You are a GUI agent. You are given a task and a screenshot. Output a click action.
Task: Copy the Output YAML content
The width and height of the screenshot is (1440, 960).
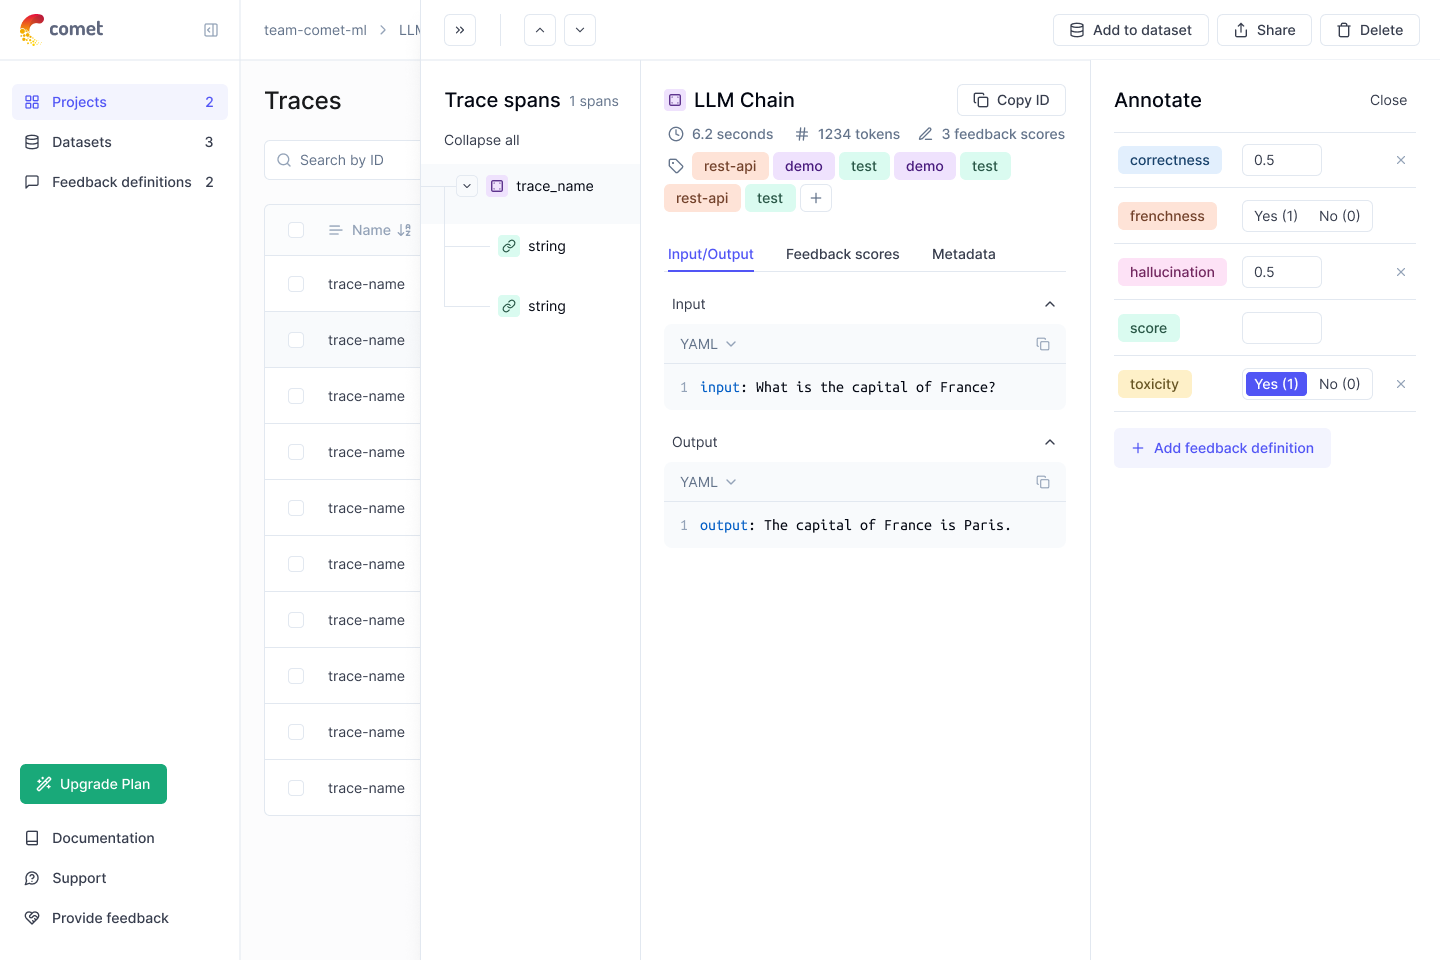1043,482
